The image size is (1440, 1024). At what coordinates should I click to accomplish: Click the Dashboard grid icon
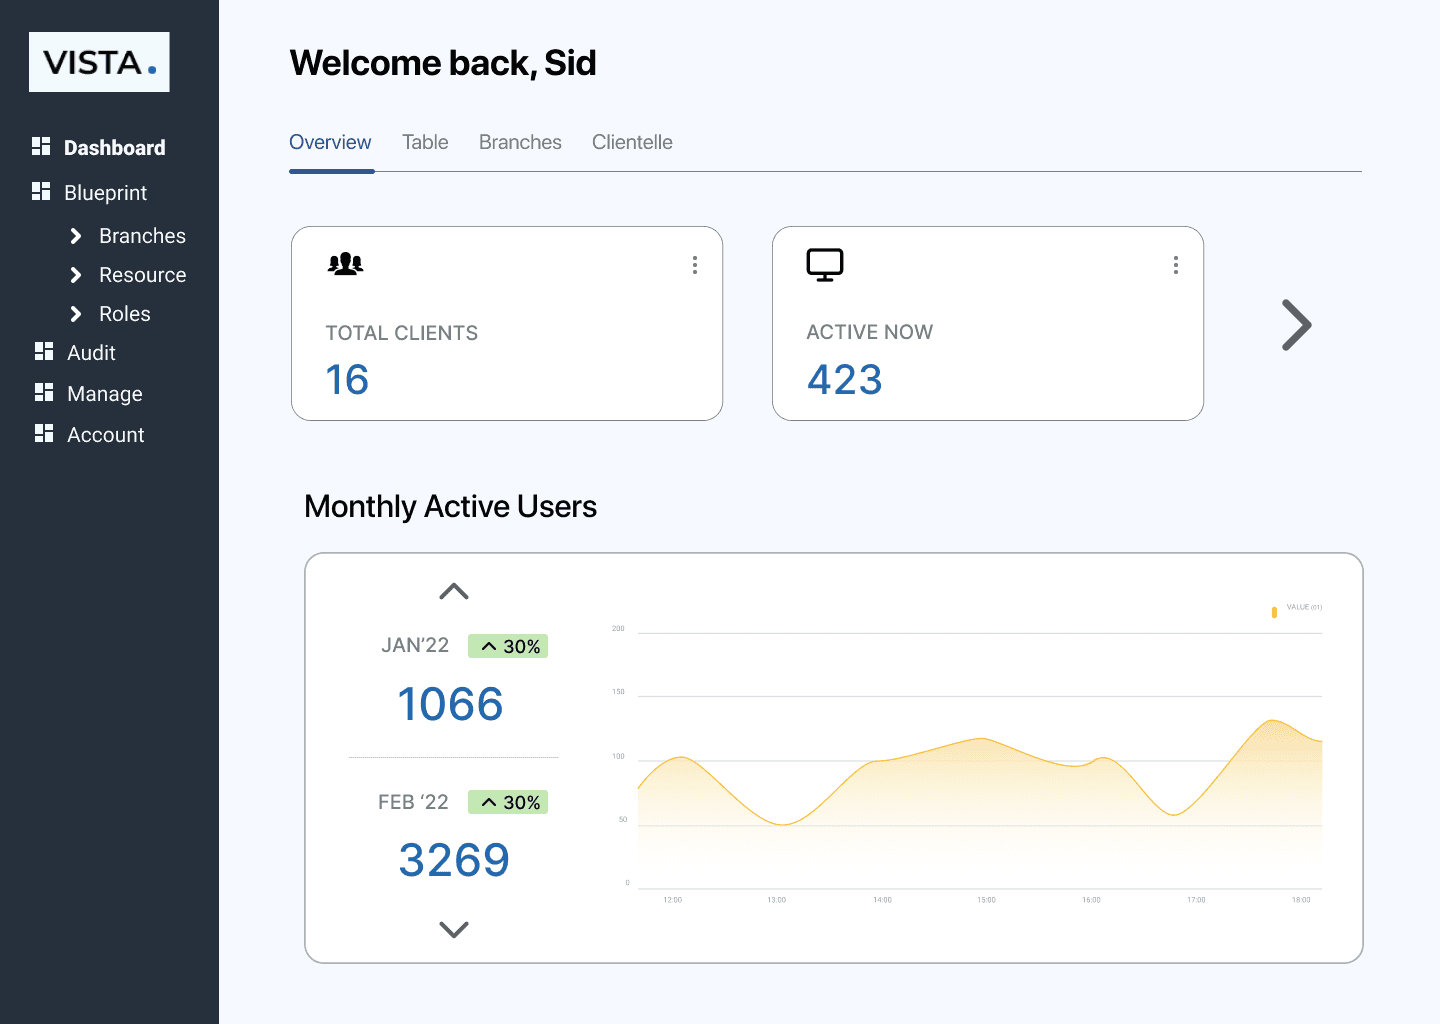[41, 146]
